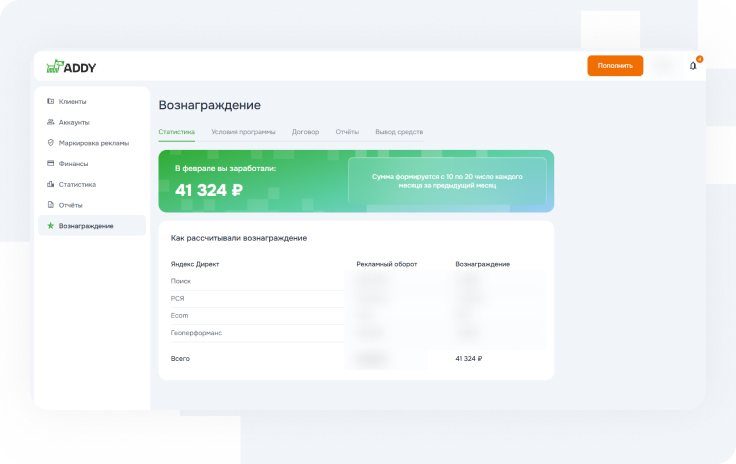
Task: Open notifications with the bell icon
Action: point(693,66)
